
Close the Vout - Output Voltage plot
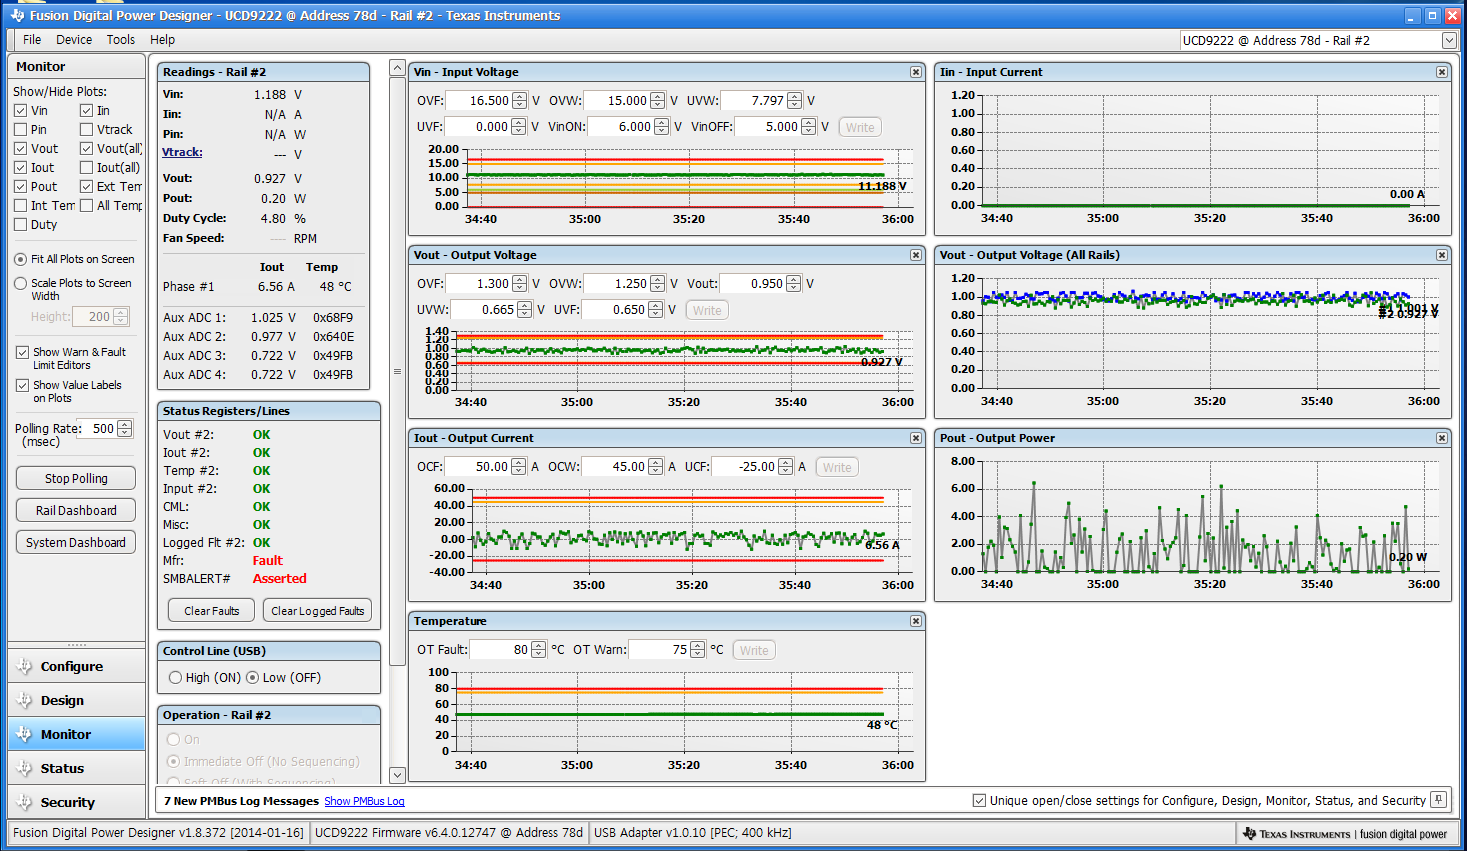click(x=915, y=255)
